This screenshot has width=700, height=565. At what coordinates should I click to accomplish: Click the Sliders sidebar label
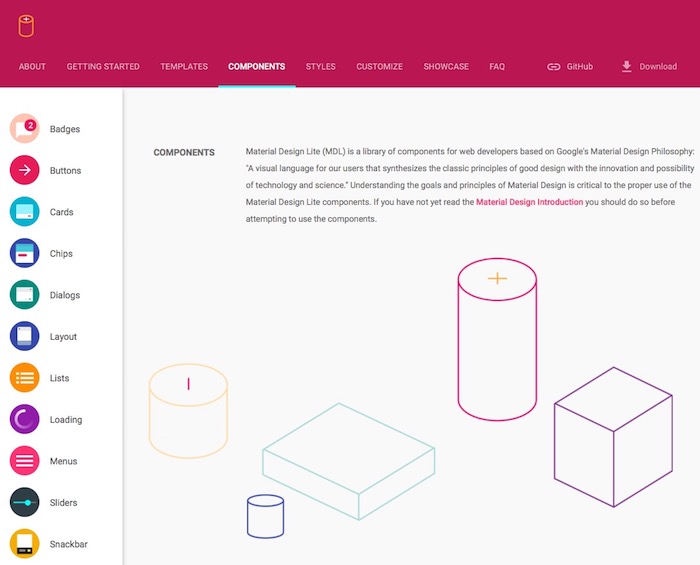coord(63,503)
